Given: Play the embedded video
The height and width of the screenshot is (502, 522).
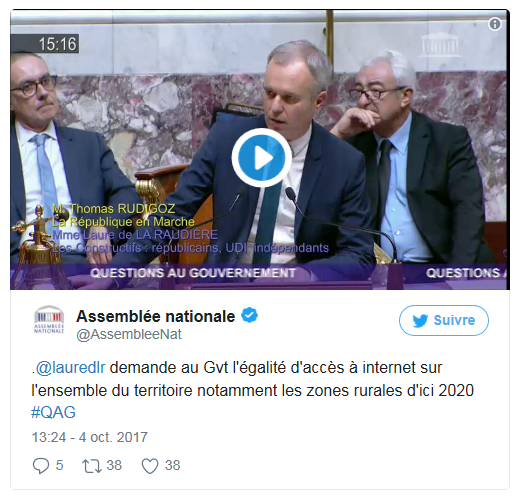Looking at the screenshot, I should pyautogui.click(x=261, y=157).
